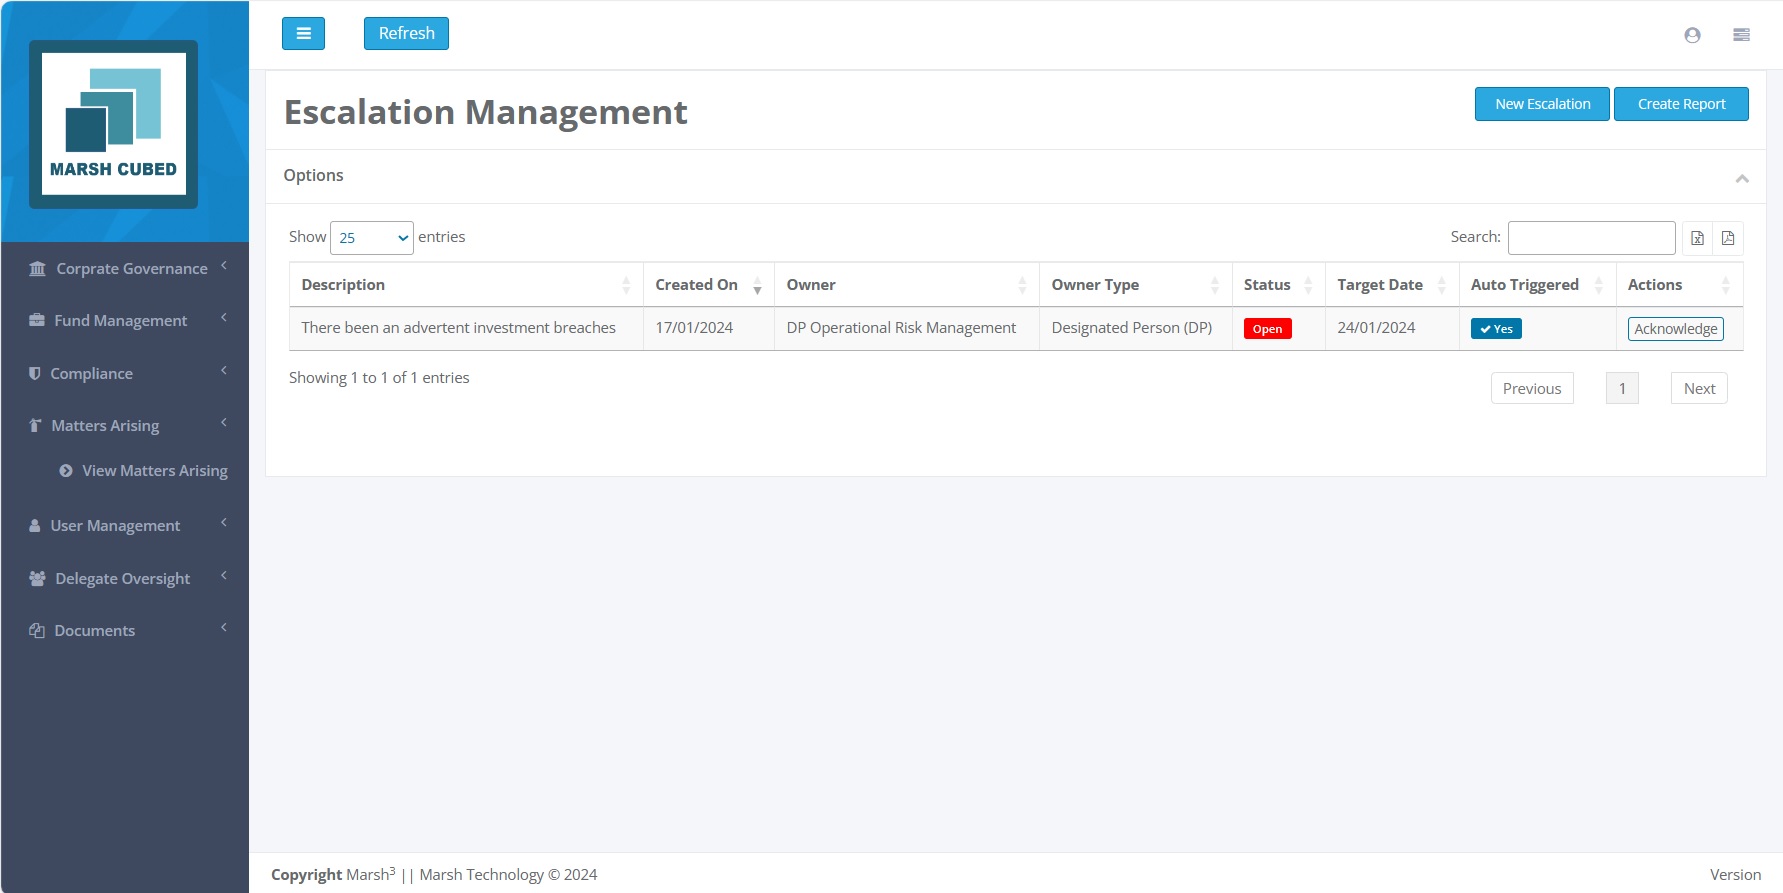
Task: Expand the Fund Management menu
Action: (x=121, y=321)
